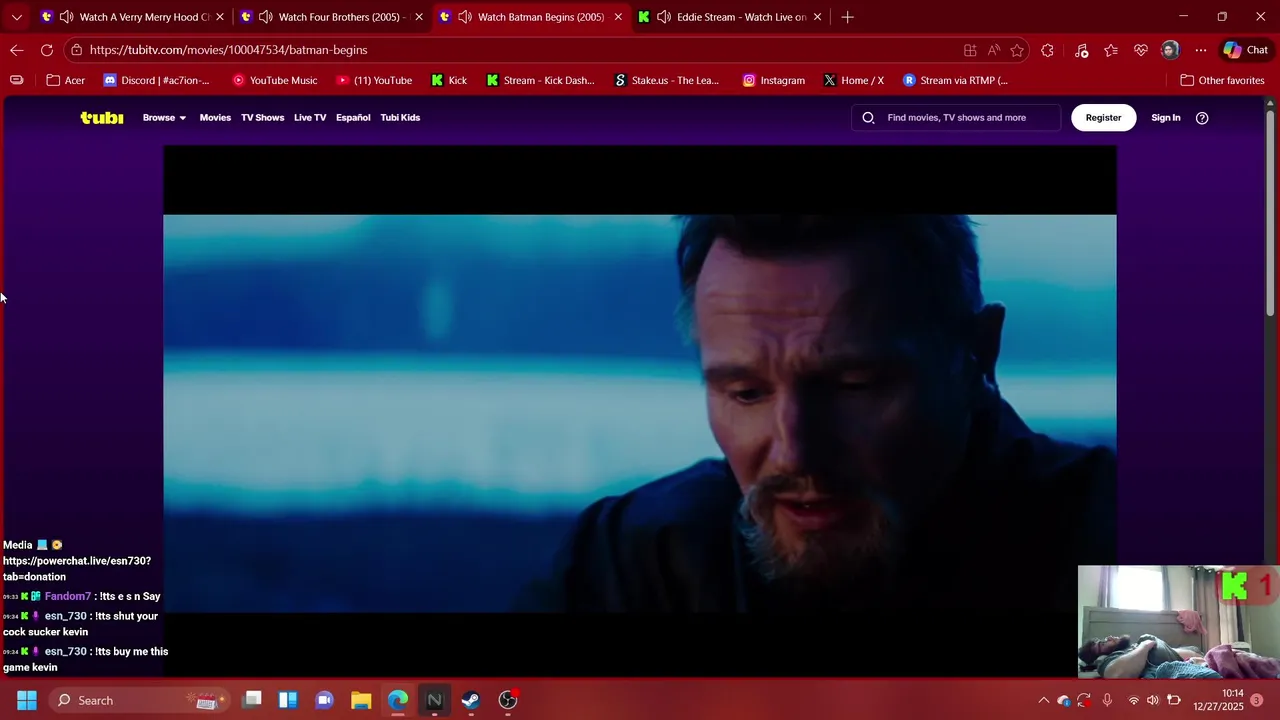This screenshot has width=1280, height=720.
Task: Open Task View on the taskbar
Action: pos(252,700)
